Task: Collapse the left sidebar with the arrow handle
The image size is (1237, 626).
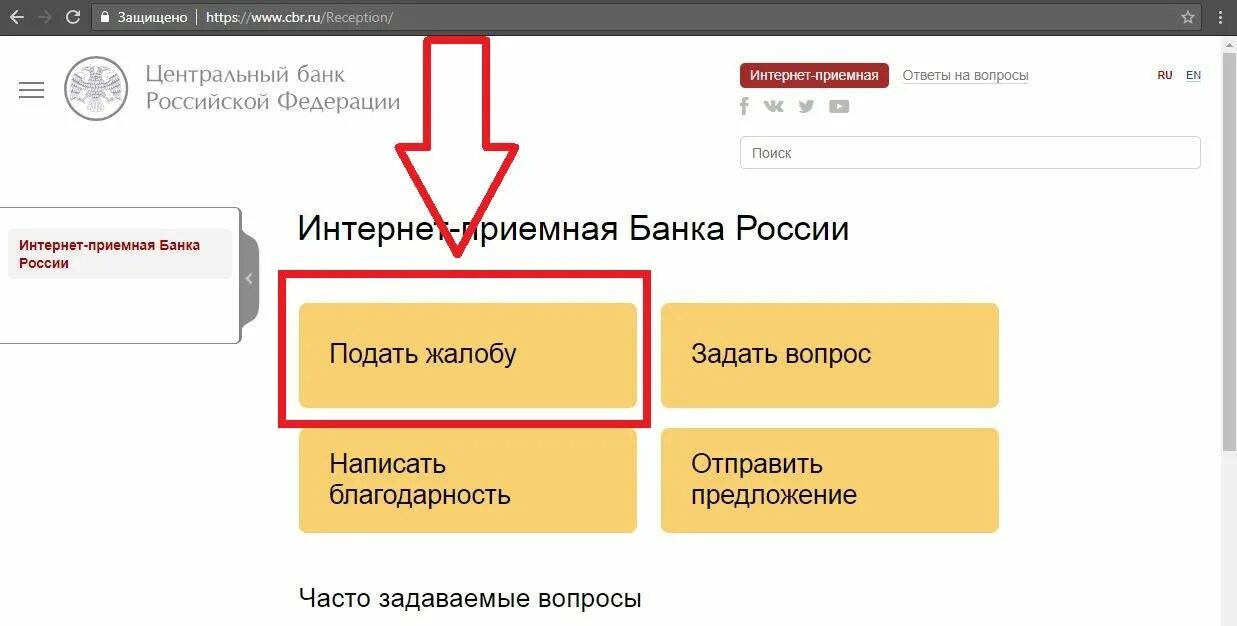Action: (249, 279)
